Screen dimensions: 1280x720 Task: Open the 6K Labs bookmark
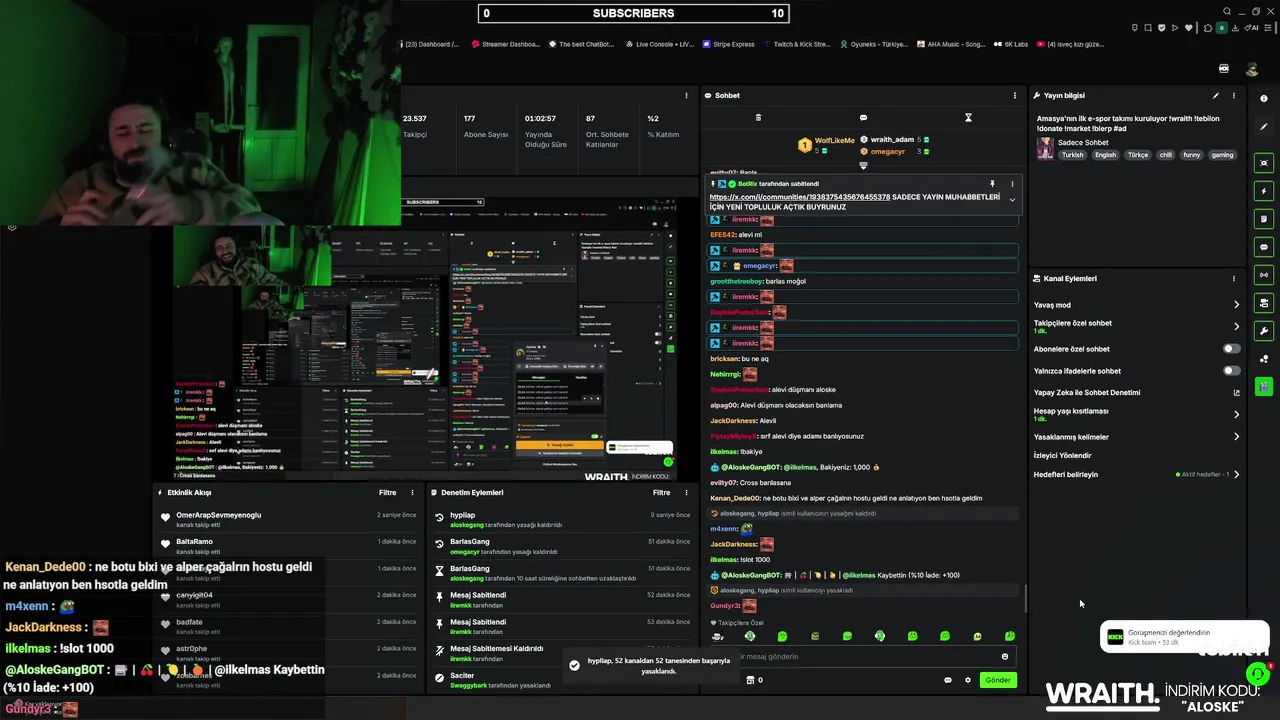point(1011,44)
